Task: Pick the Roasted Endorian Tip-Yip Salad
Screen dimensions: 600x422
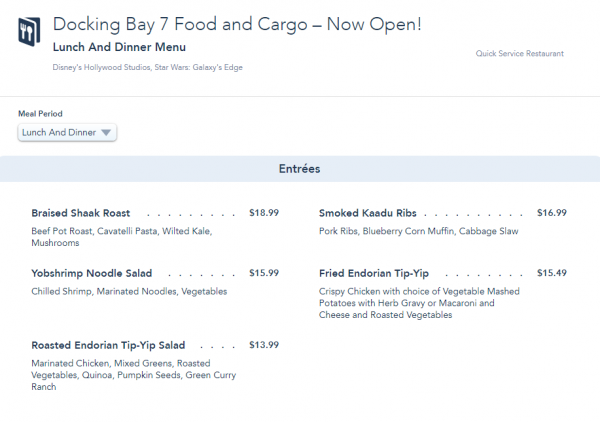Action: 108,345
